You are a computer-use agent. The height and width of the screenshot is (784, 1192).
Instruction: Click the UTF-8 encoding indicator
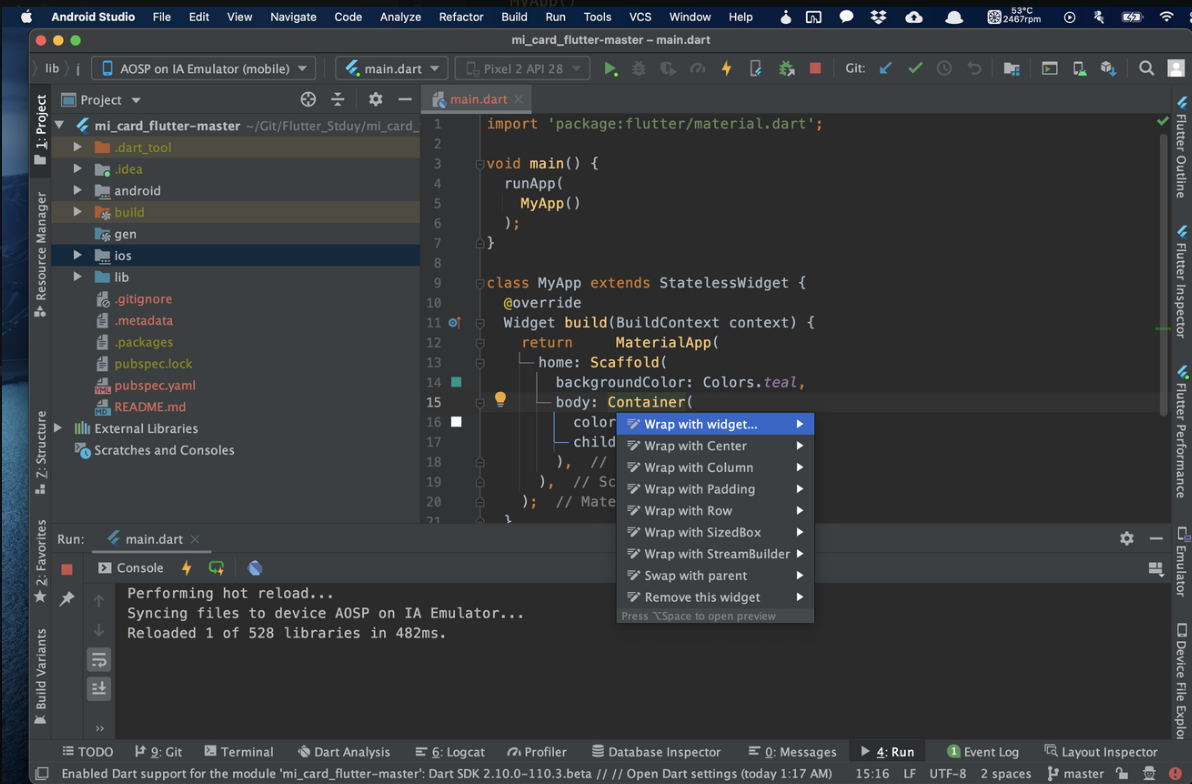947,773
